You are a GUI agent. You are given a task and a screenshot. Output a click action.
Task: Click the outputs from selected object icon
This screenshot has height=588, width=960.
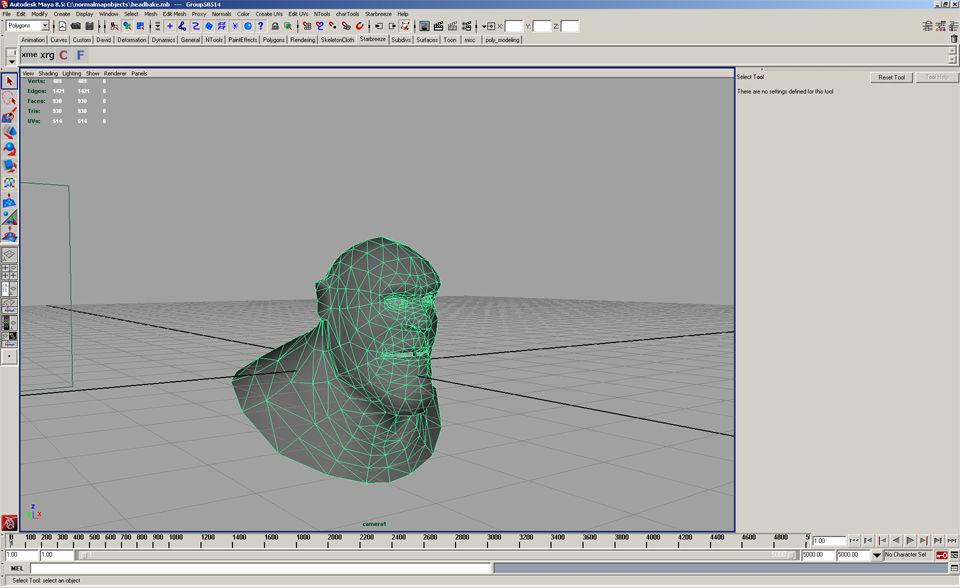[x=392, y=26]
